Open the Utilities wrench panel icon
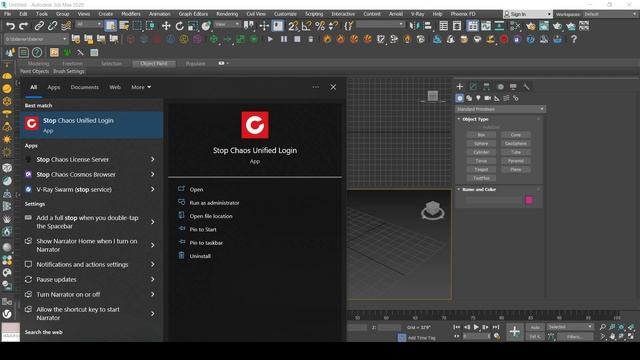 [x=527, y=87]
